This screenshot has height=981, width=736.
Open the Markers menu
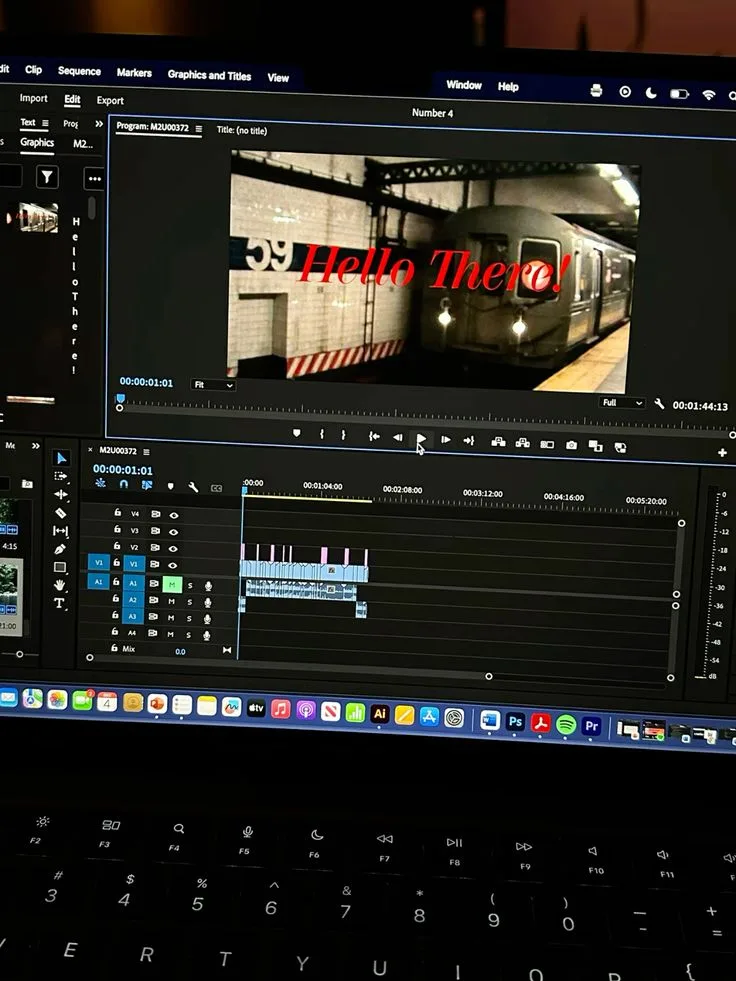tap(134, 73)
